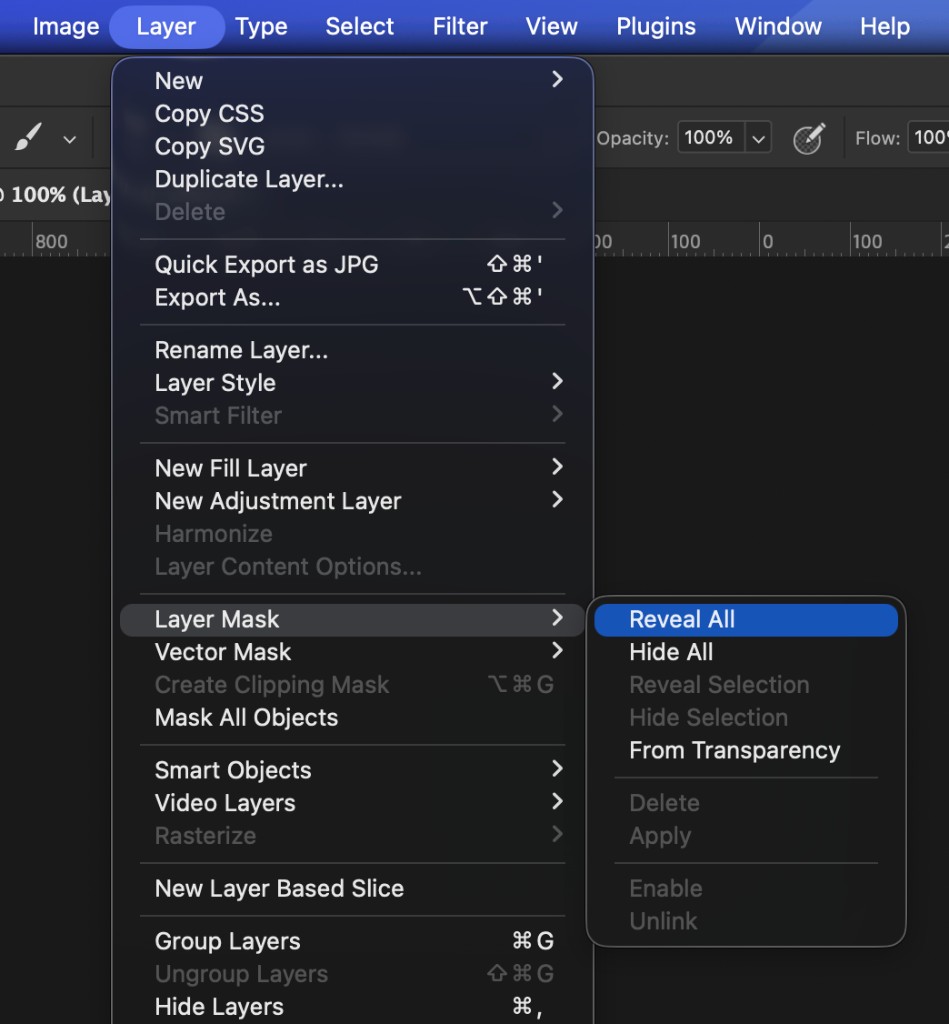
Task: Open the brush preset picker chevron
Action: (x=69, y=139)
